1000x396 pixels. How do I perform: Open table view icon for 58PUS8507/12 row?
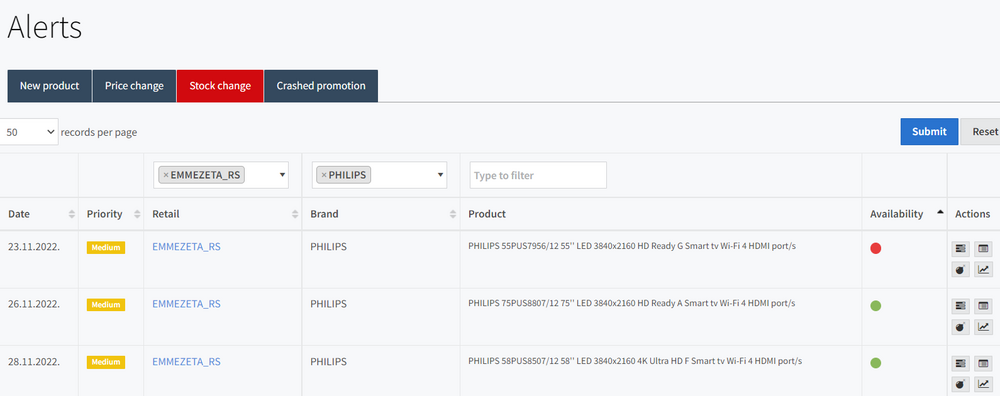pyautogui.click(x=983, y=363)
